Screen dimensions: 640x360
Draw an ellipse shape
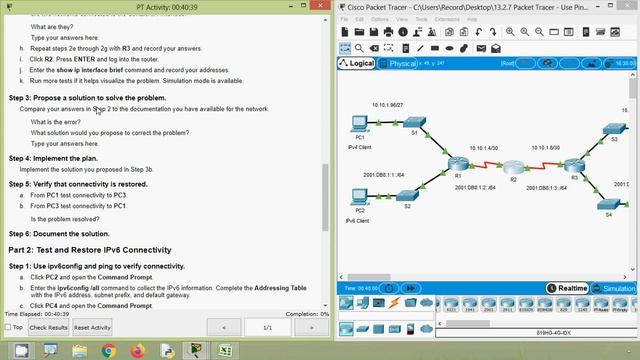pos(449,49)
